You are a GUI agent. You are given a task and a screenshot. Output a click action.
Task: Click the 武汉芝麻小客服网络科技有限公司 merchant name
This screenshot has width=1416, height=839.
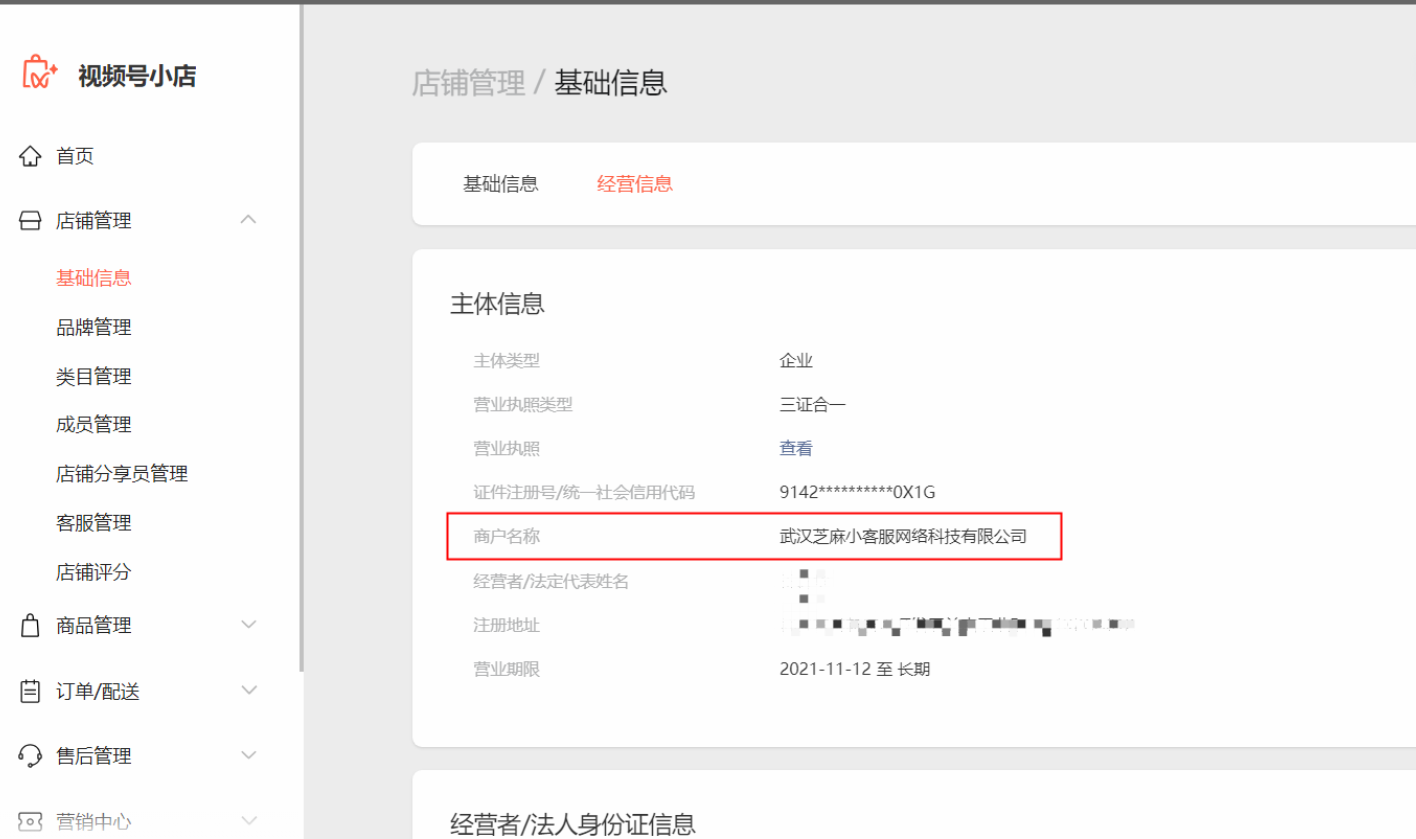904,536
